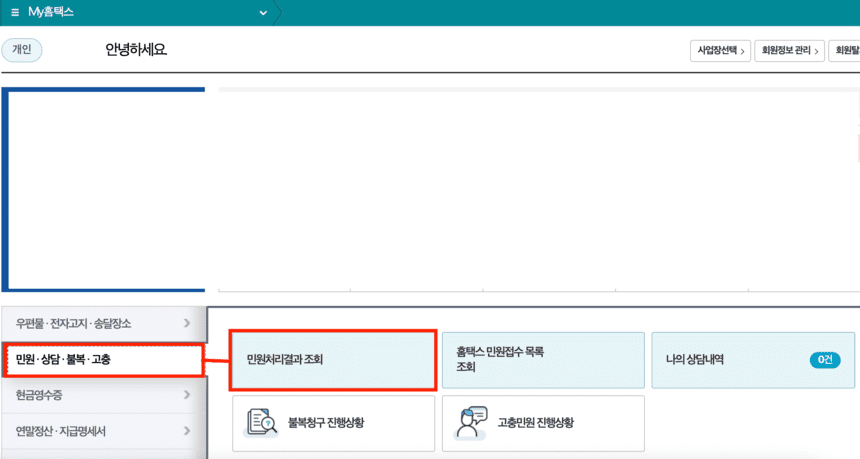Open 나의 상담내역 card
The width and height of the screenshot is (860, 459).
[753, 360]
